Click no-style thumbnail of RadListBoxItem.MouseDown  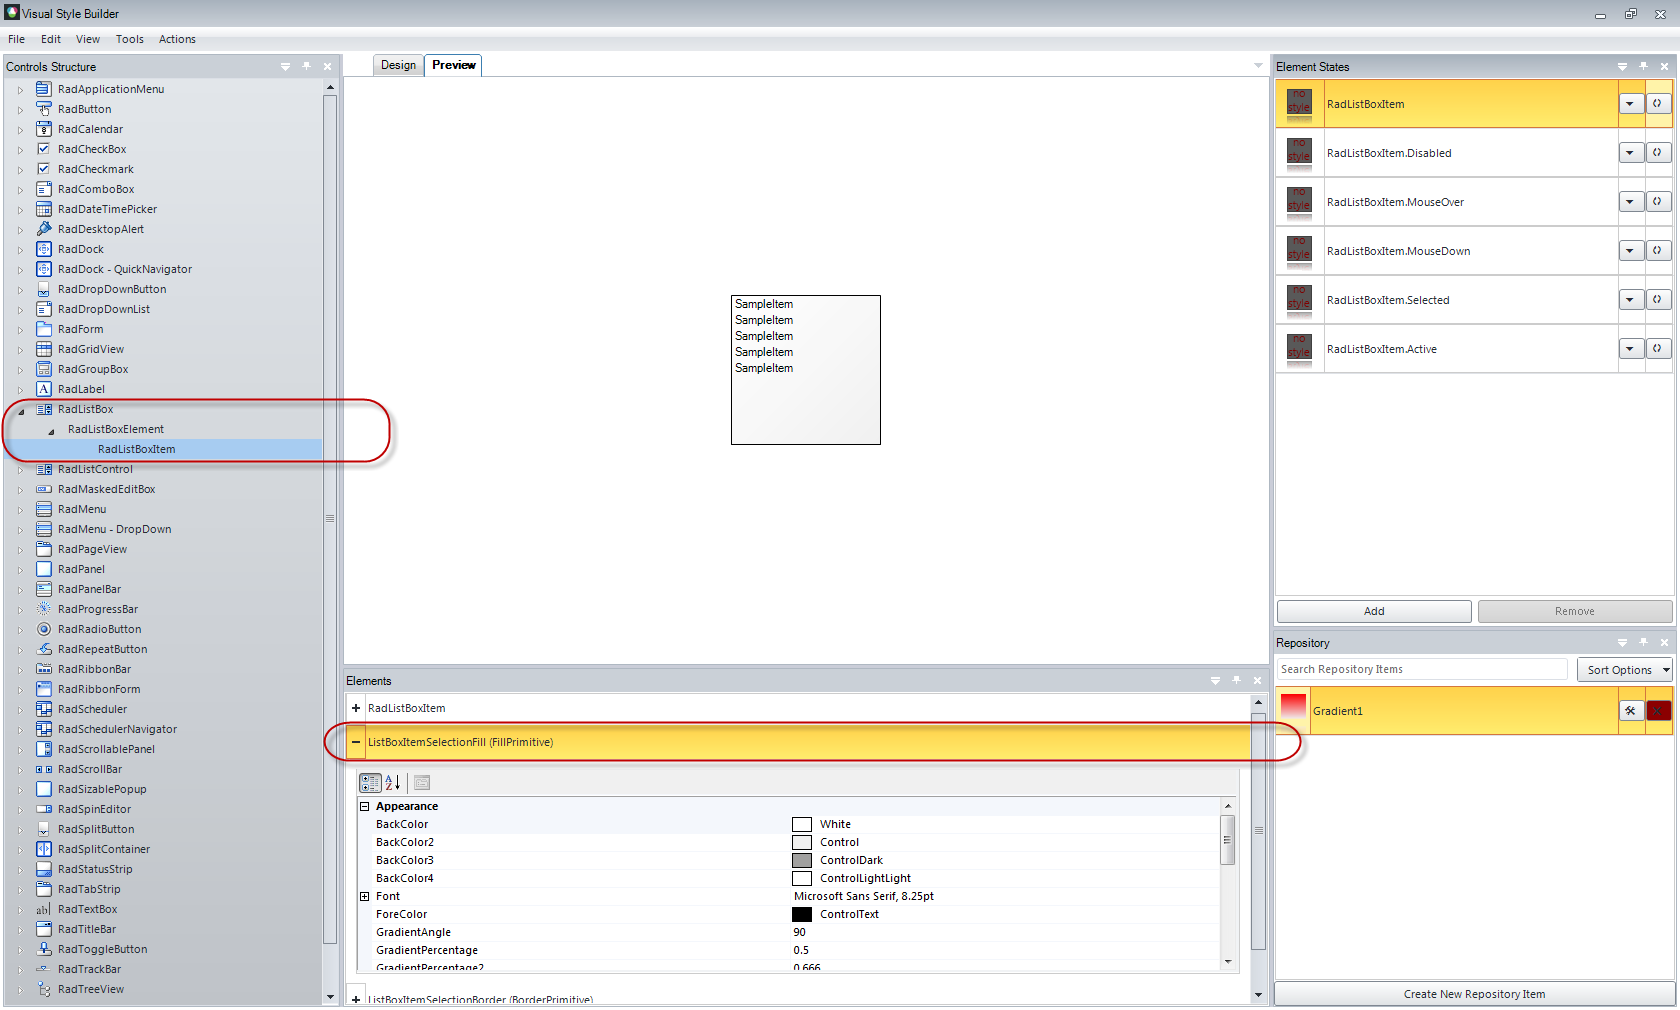click(1299, 250)
